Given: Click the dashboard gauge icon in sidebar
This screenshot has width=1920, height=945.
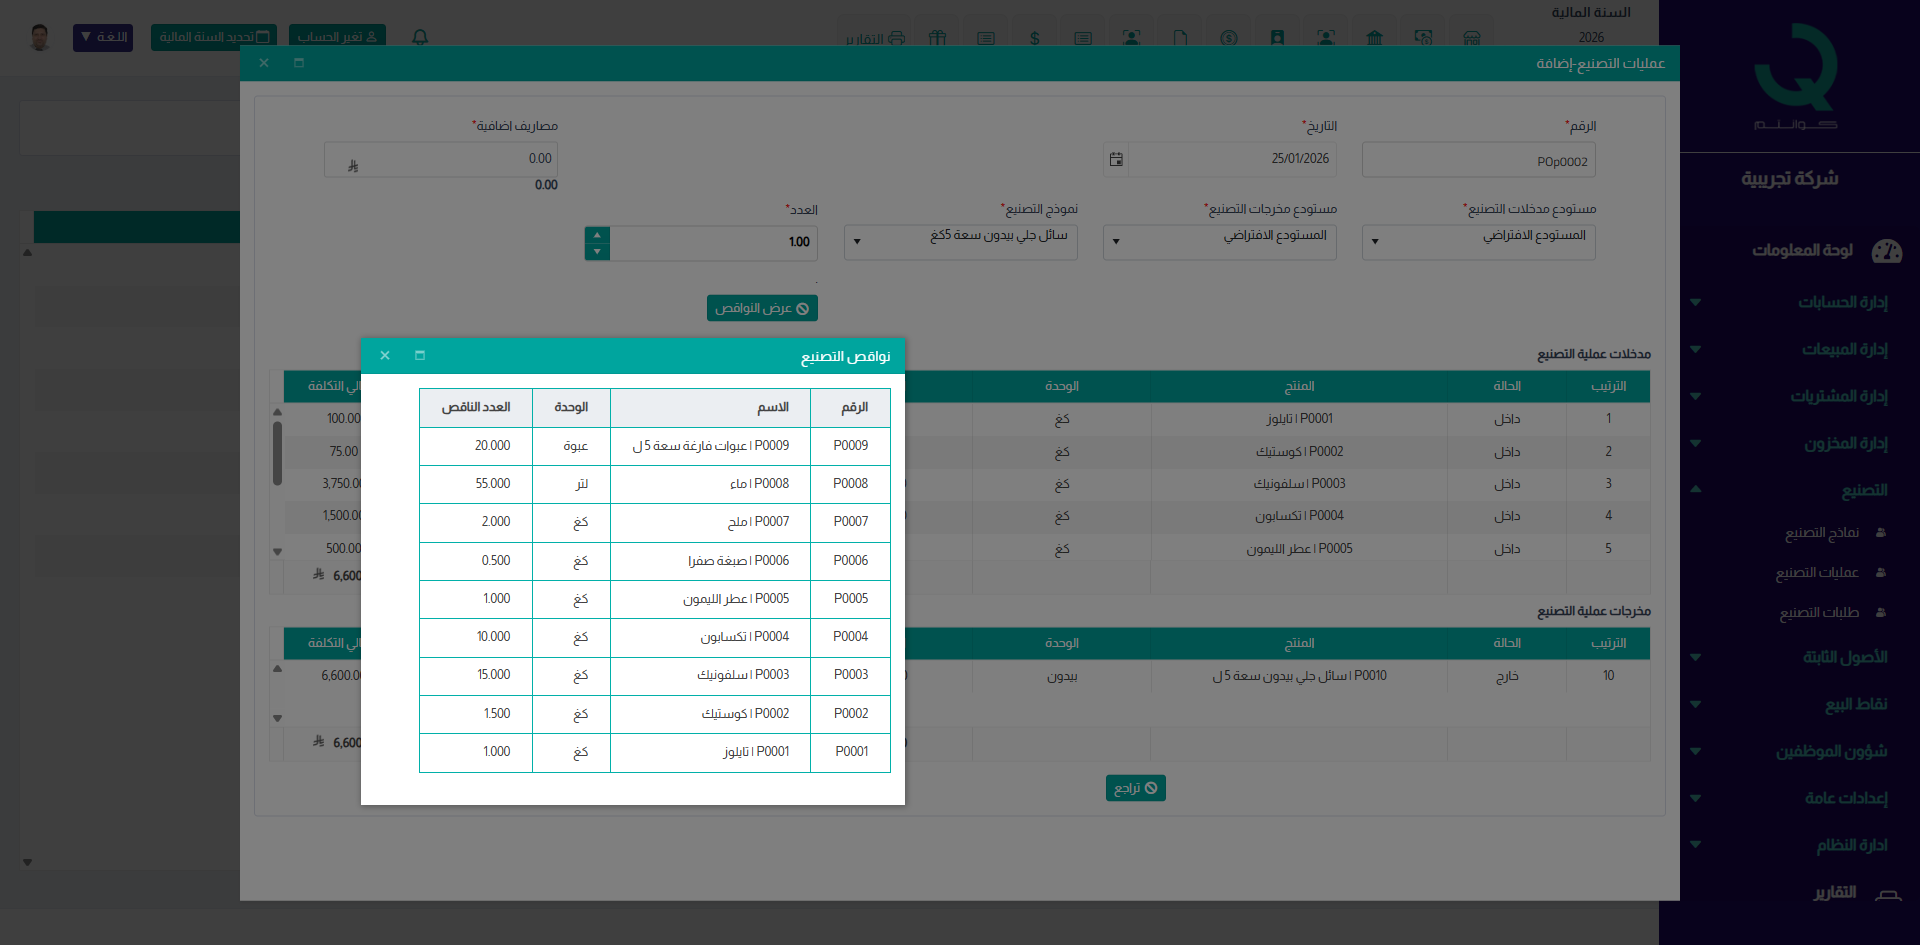Looking at the screenshot, I should click(x=1886, y=251).
